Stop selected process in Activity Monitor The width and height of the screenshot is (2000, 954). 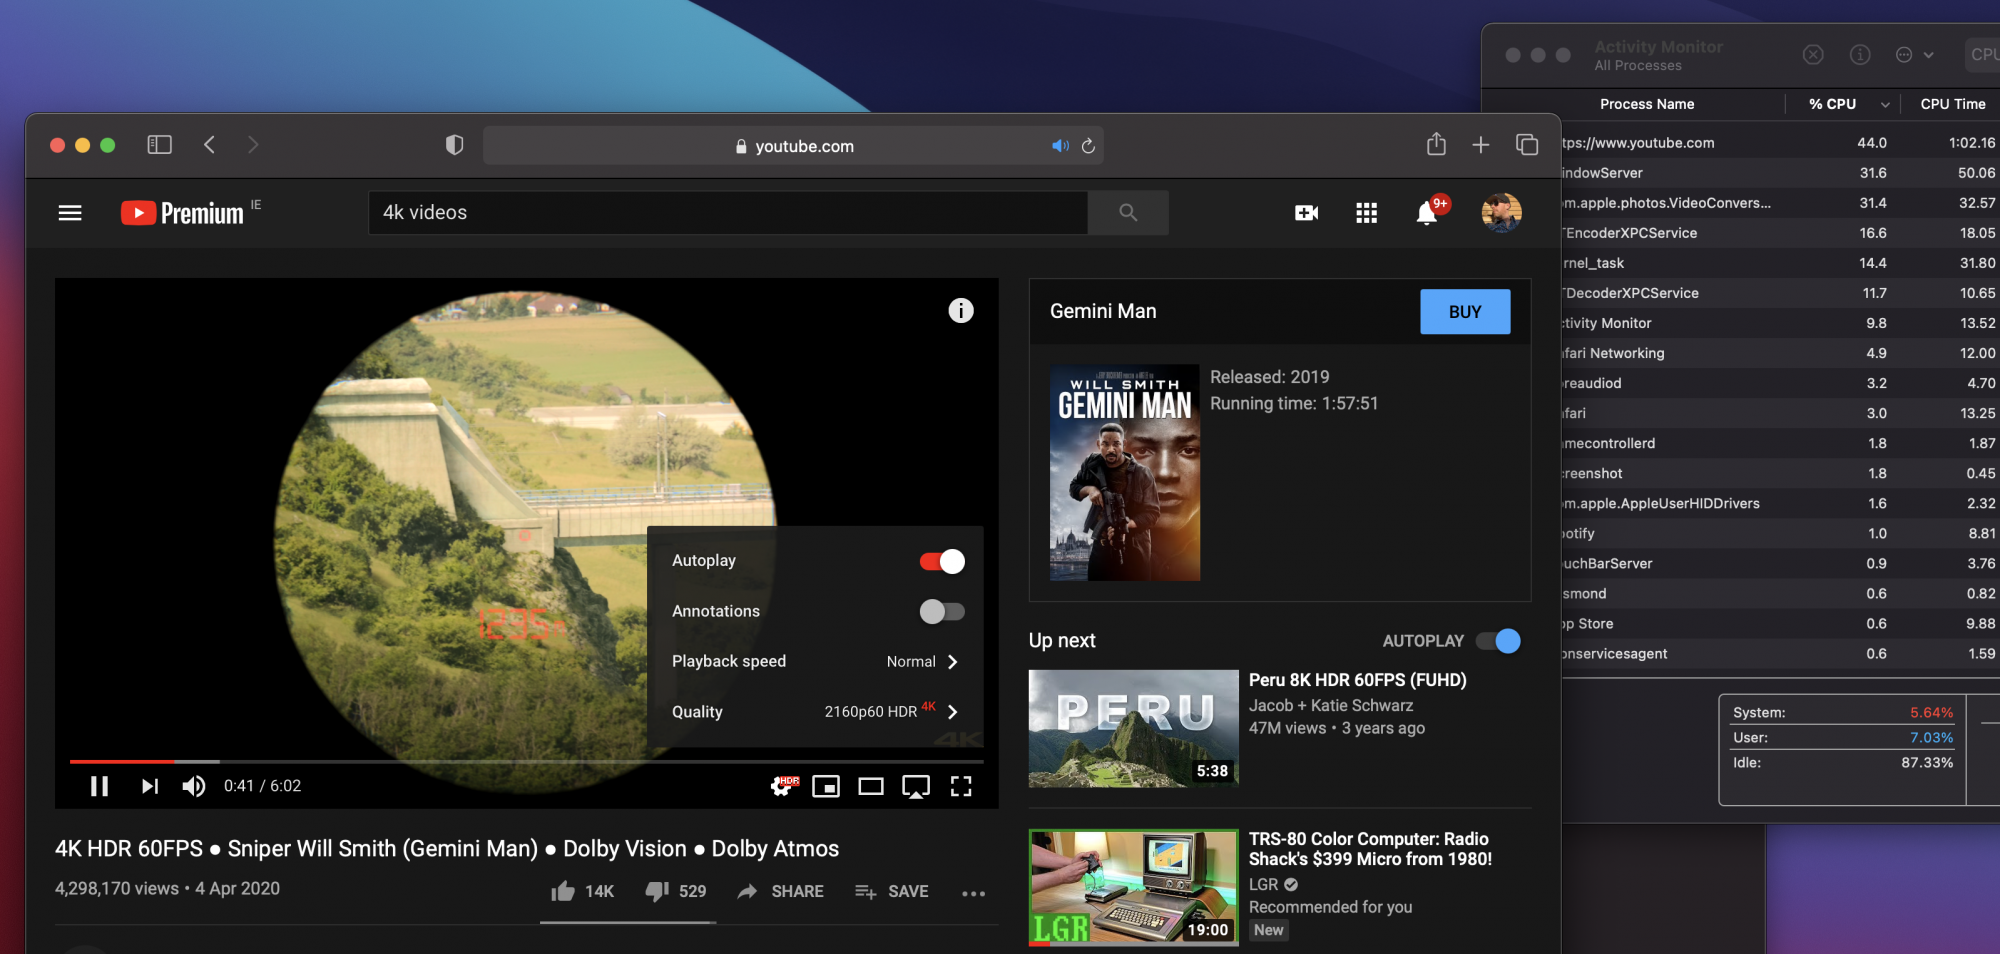(1813, 55)
